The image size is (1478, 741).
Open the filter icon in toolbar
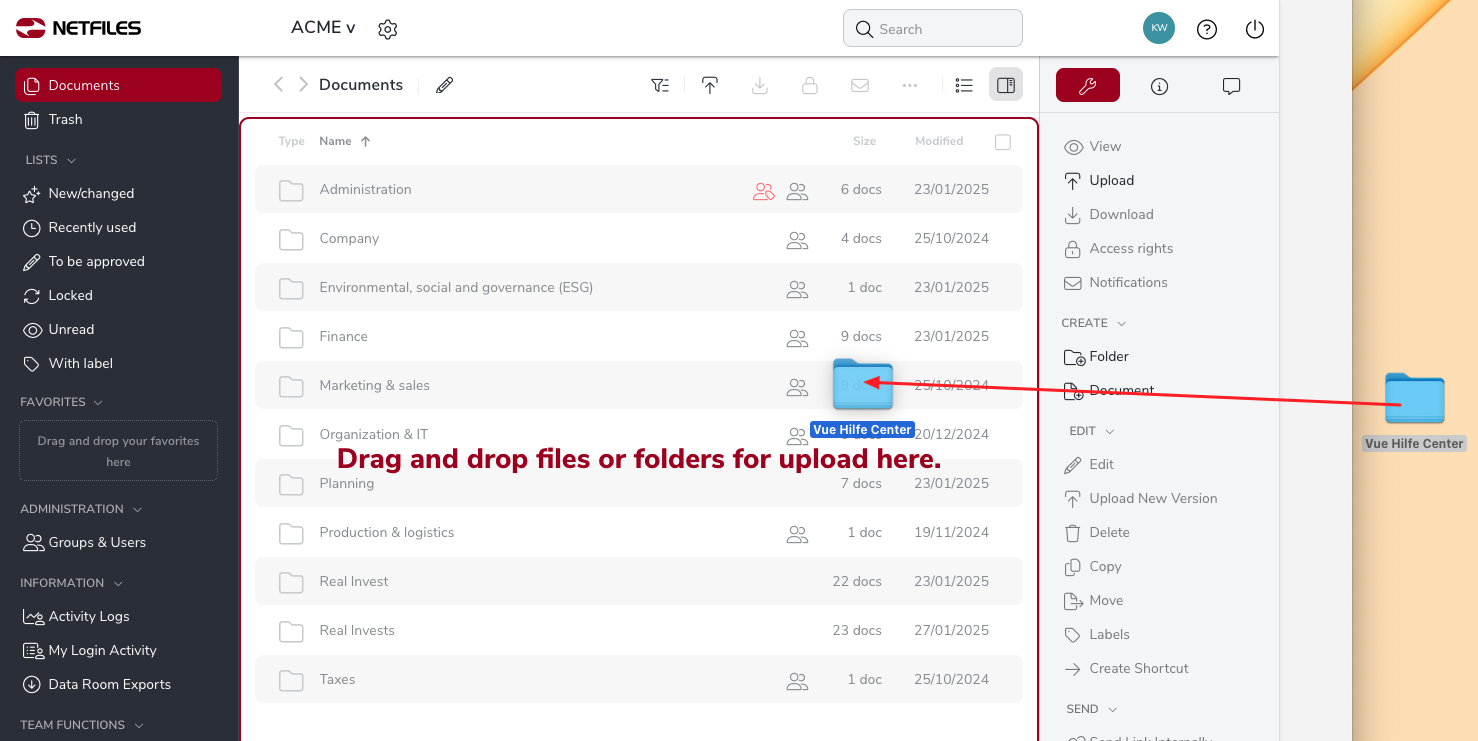tap(660, 85)
